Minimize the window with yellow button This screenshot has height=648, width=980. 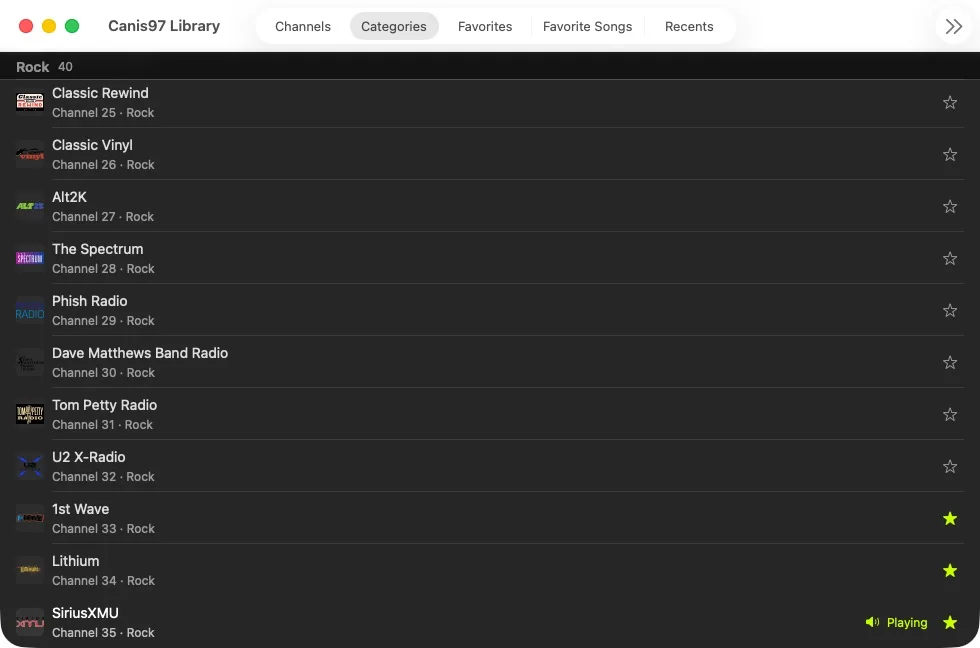pos(49,26)
